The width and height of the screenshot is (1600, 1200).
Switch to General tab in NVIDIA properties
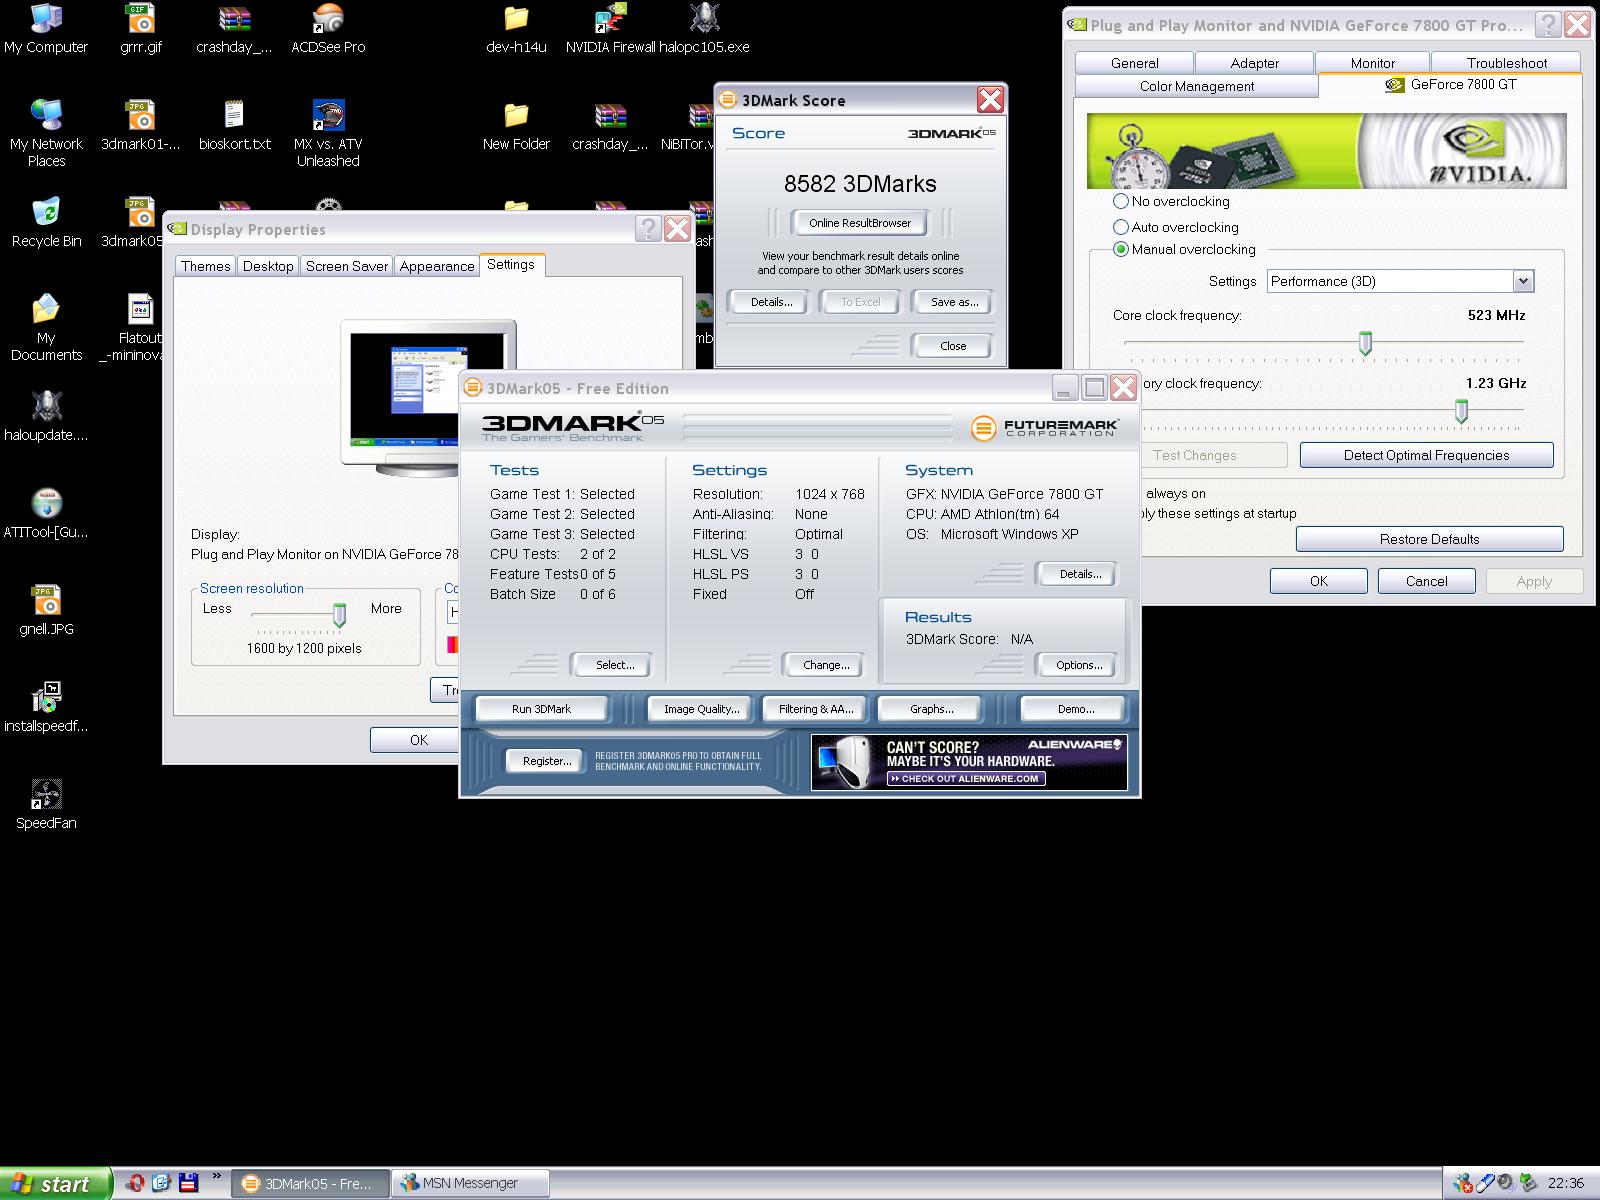point(1135,62)
